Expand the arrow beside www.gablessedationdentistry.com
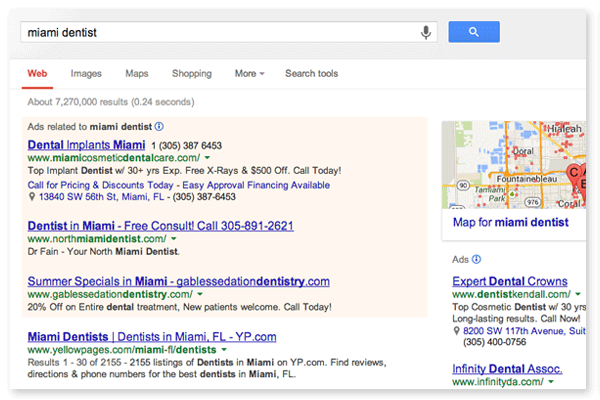The height and width of the screenshot is (400, 600). (200, 294)
